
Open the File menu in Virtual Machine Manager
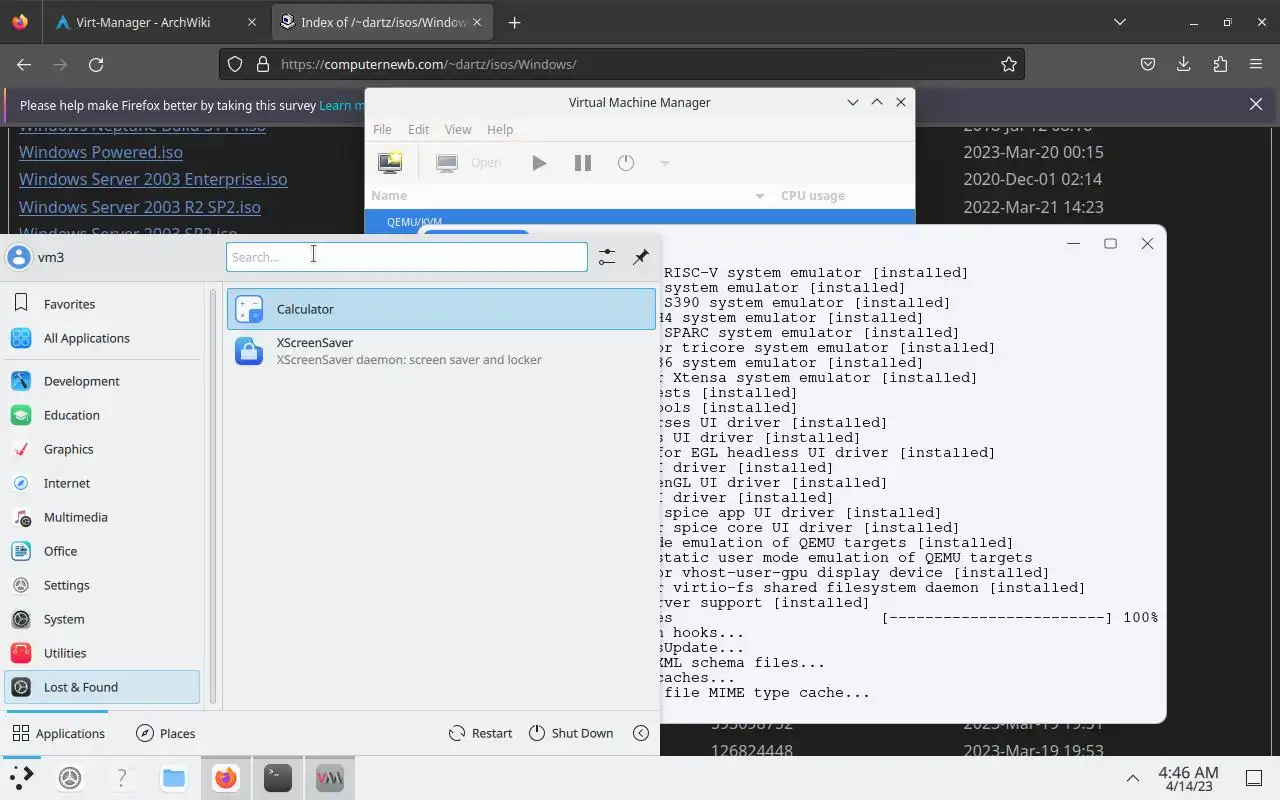pos(382,129)
